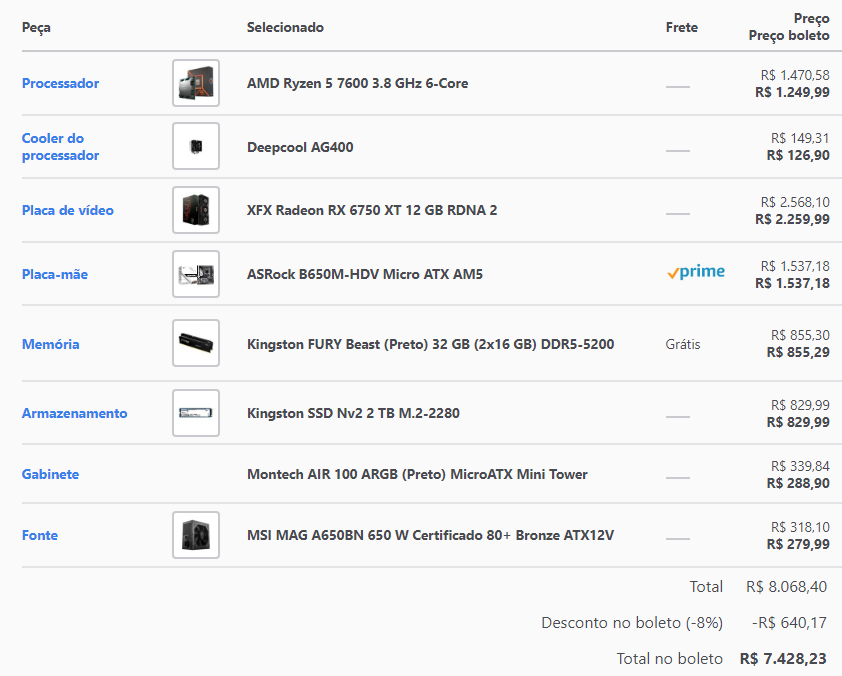
Task: Click the Kingston SSD Nv2 thumbnail
Action: coord(196,413)
